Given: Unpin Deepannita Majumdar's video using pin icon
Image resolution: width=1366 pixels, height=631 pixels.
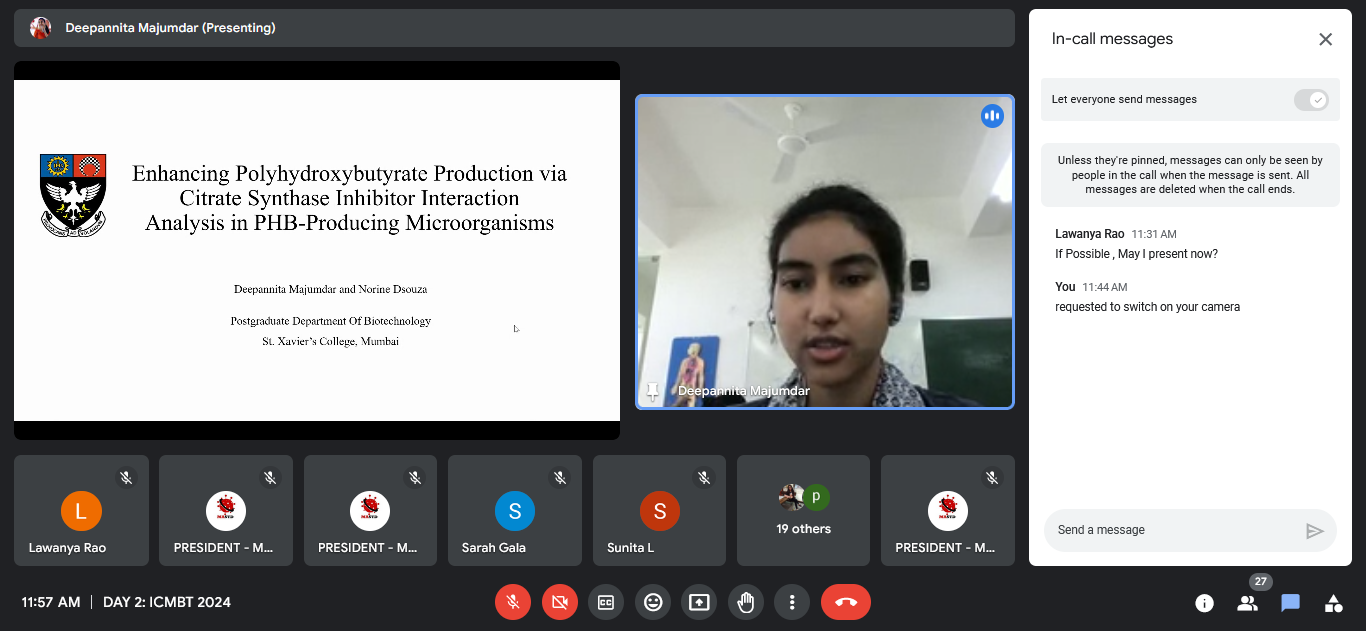Looking at the screenshot, I should click(654, 391).
